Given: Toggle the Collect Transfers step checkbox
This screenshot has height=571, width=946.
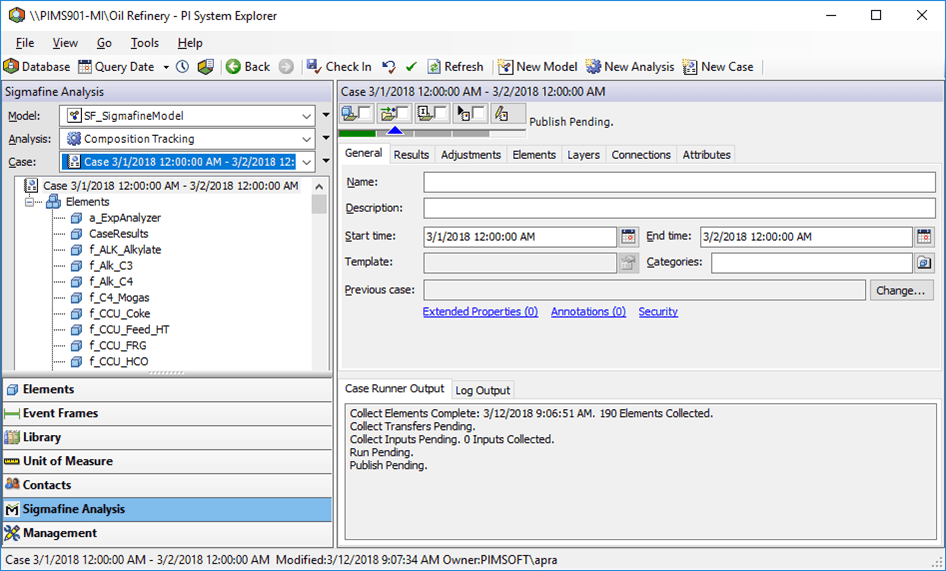Looking at the screenshot, I should click(x=402, y=113).
